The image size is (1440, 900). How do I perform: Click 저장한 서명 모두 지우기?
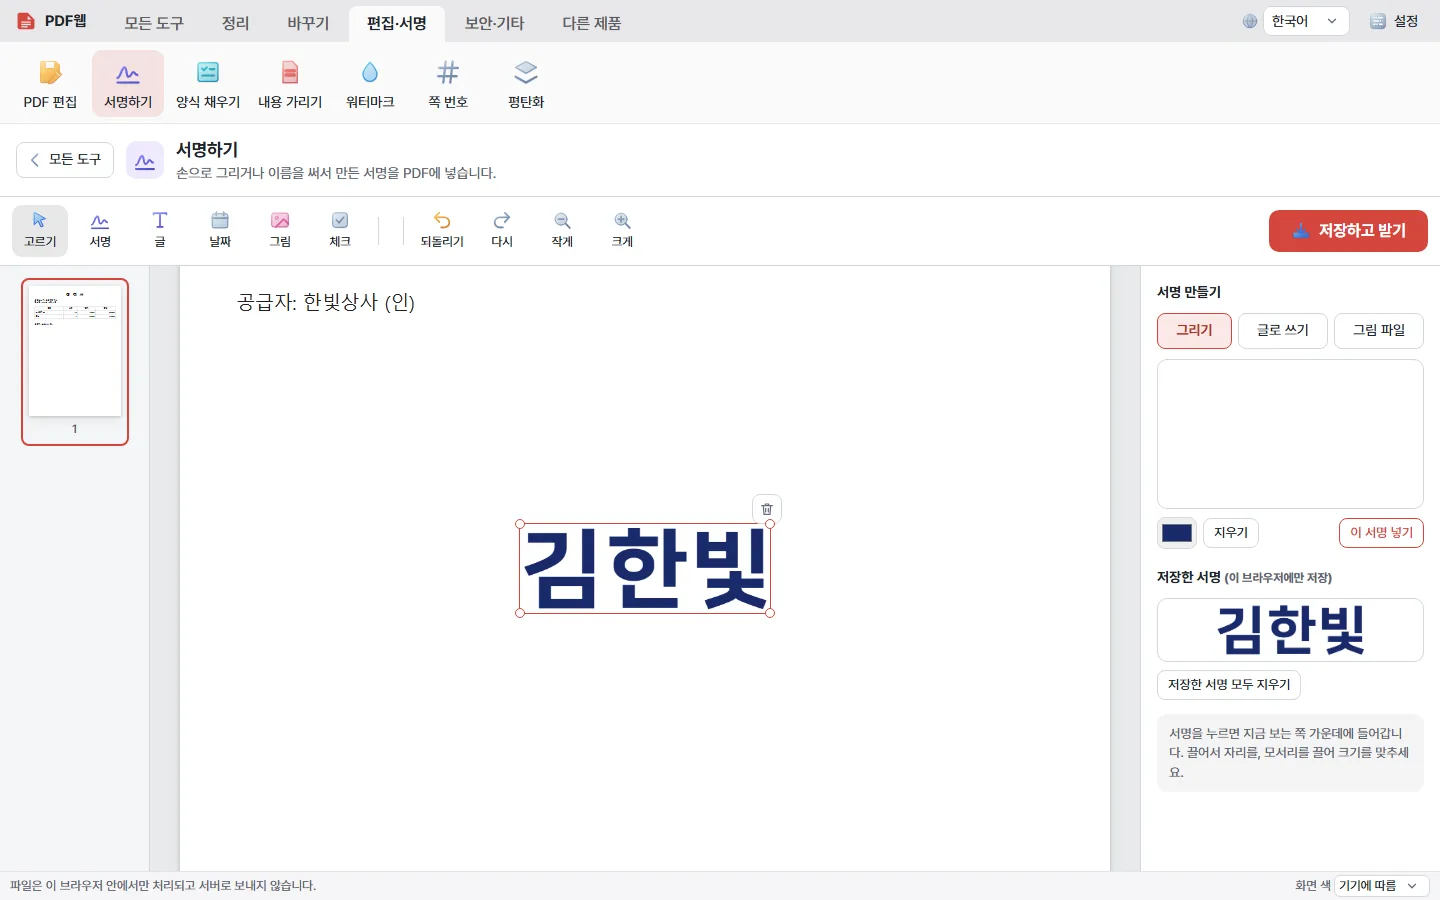[1229, 685]
